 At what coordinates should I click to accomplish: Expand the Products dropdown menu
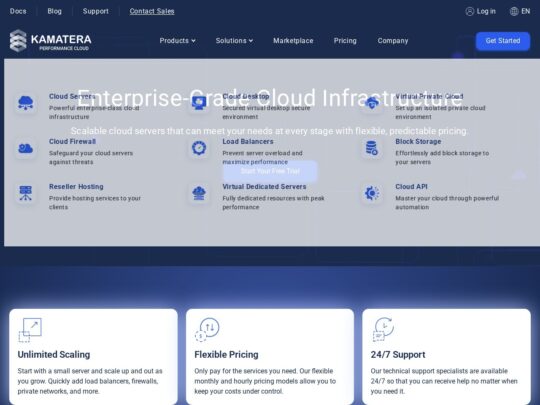pyautogui.click(x=177, y=41)
